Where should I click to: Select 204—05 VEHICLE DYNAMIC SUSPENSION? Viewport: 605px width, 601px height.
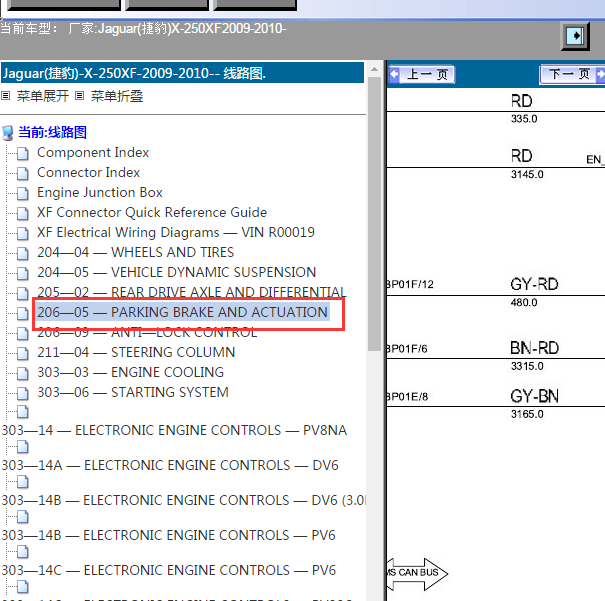176,272
